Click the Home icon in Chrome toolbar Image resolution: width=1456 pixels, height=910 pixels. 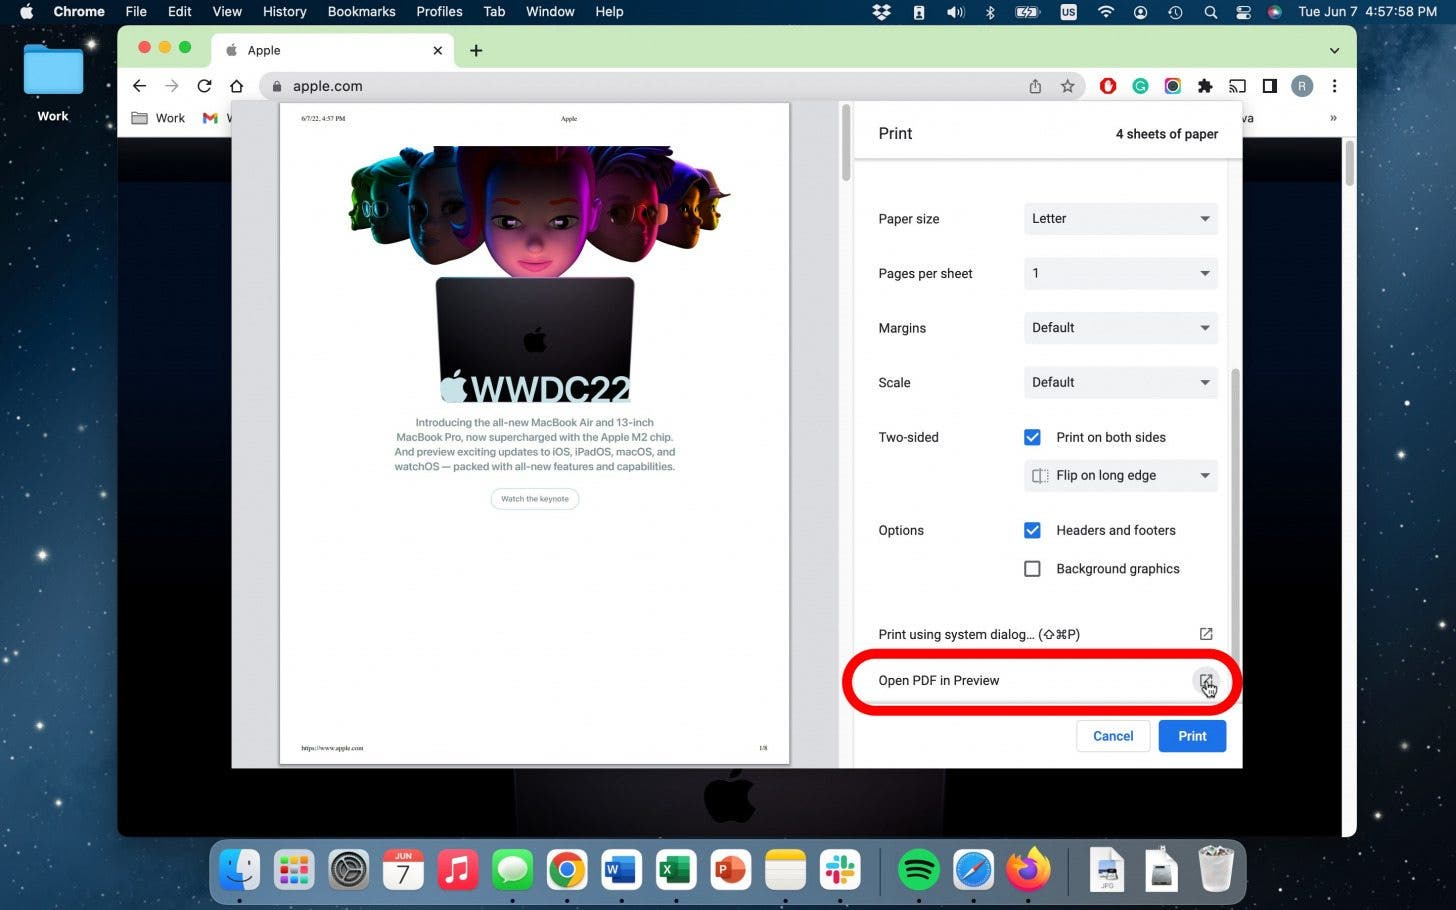pyautogui.click(x=236, y=86)
